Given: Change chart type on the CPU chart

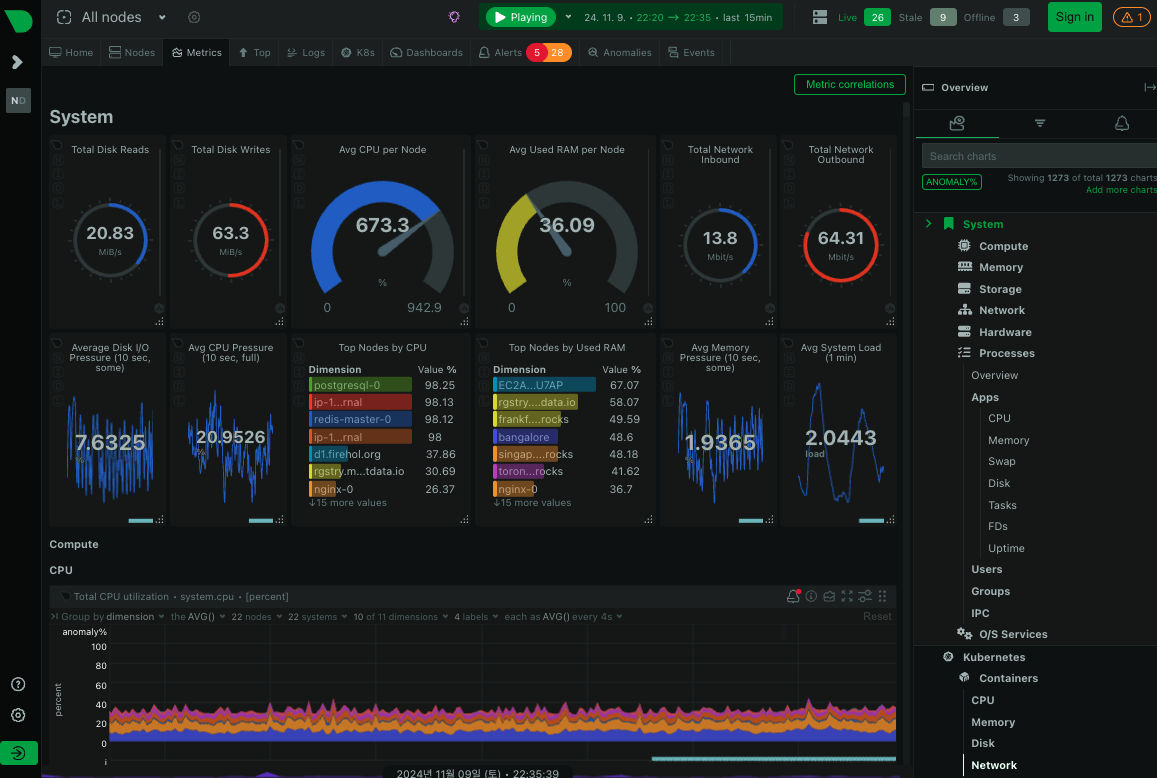Looking at the screenshot, I should 829,596.
